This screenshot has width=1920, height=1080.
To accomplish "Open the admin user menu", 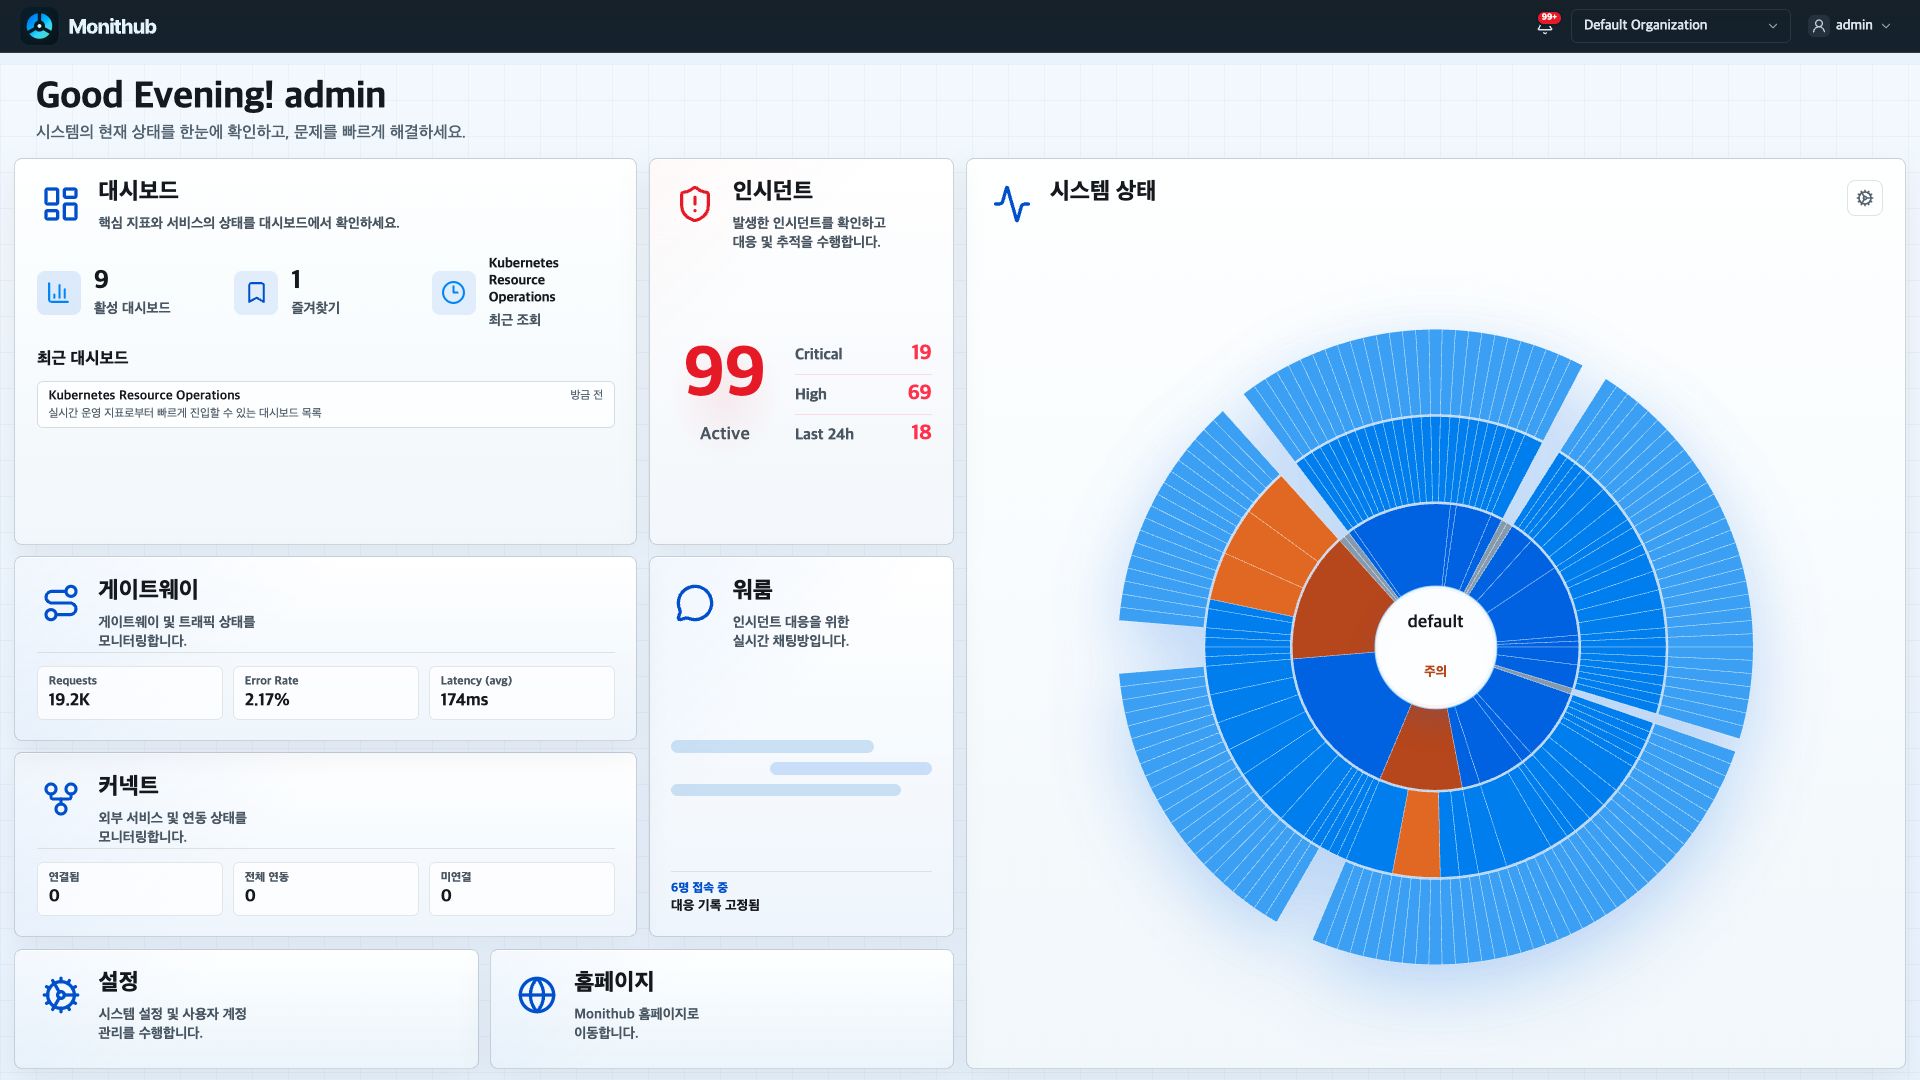I will pos(1850,26).
